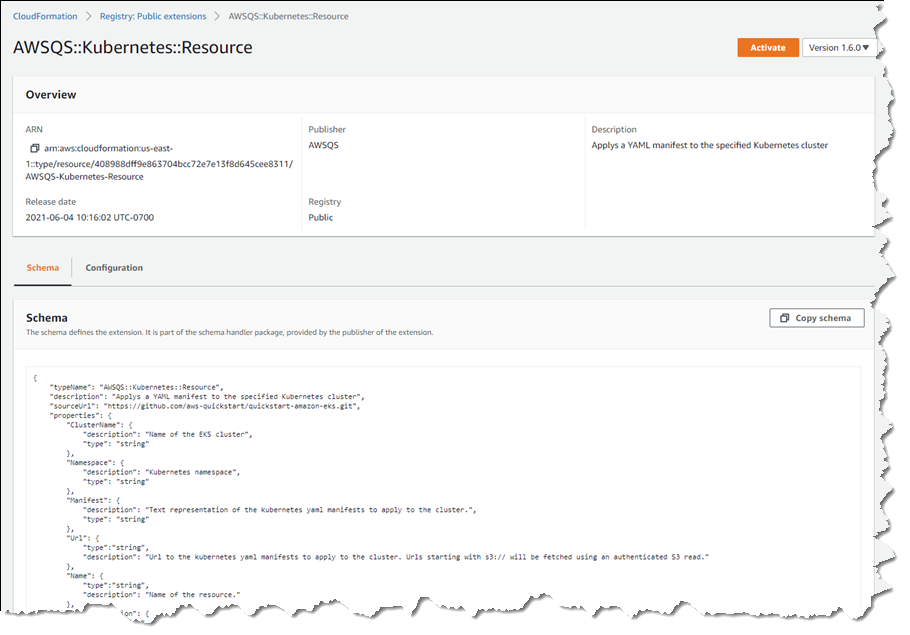This screenshot has height=635, width=910.
Task: Click the description Applys a YAML manifest text
Action: (709, 145)
